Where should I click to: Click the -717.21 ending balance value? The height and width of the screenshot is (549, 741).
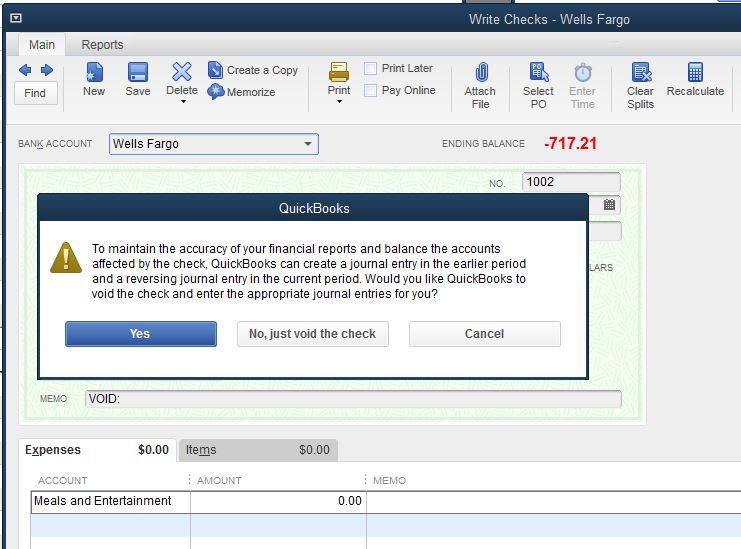tap(570, 143)
